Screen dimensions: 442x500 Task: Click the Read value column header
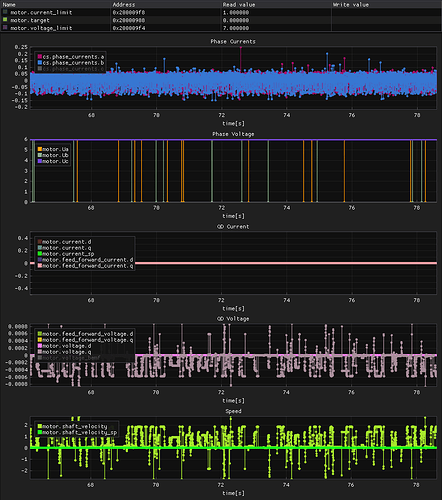239,5
